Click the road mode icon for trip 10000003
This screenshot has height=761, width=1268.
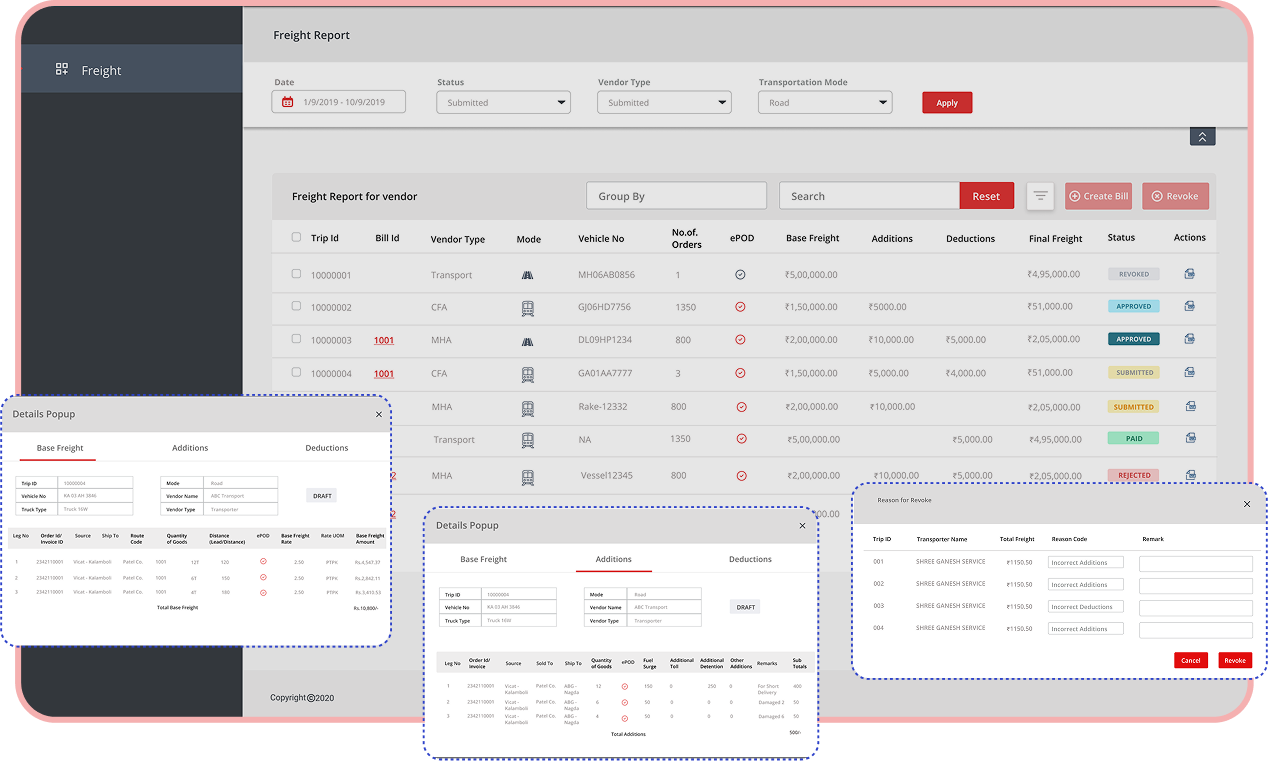(527, 340)
